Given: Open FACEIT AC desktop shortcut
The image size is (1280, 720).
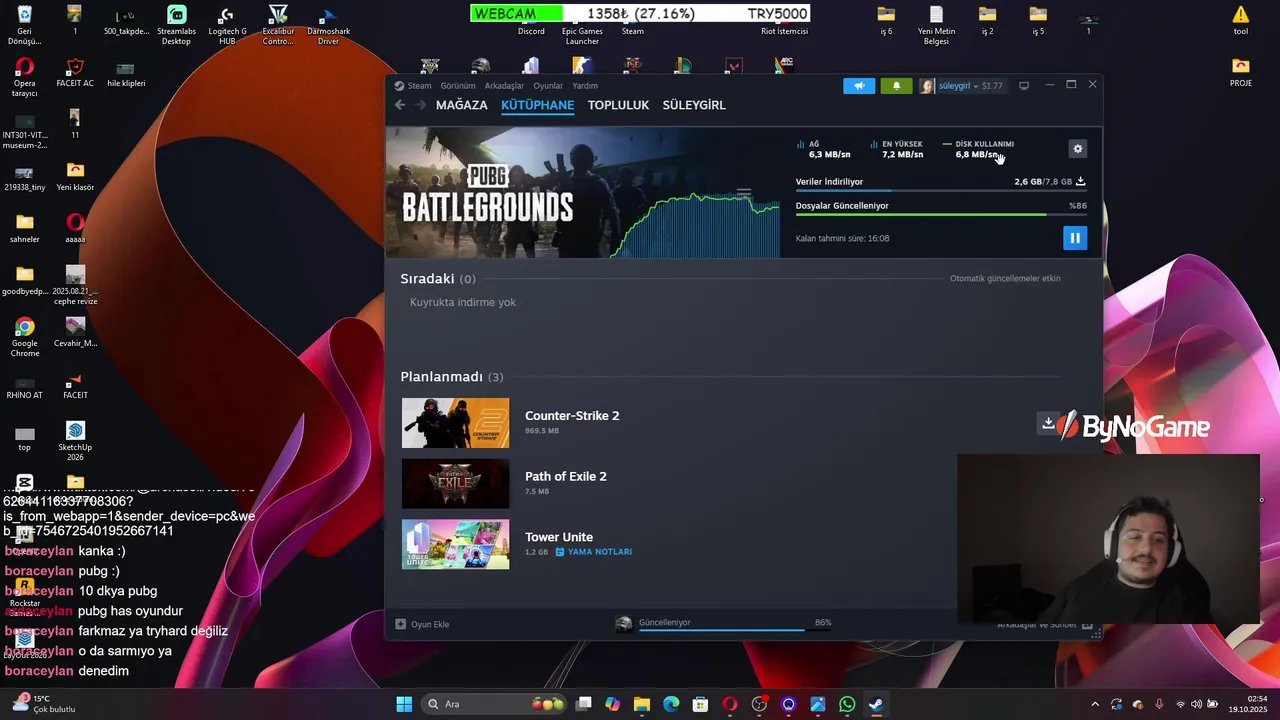Looking at the screenshot, I should point(75,73).
